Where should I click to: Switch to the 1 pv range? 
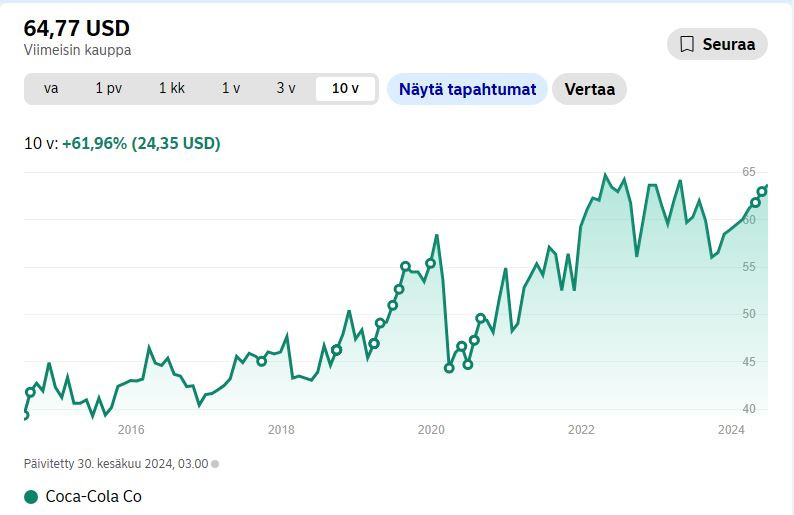click(x=108, y=89)
